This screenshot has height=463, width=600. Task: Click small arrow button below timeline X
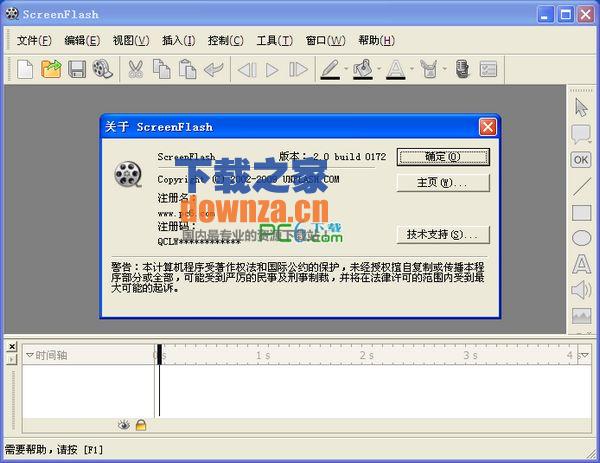click(12, 360)
